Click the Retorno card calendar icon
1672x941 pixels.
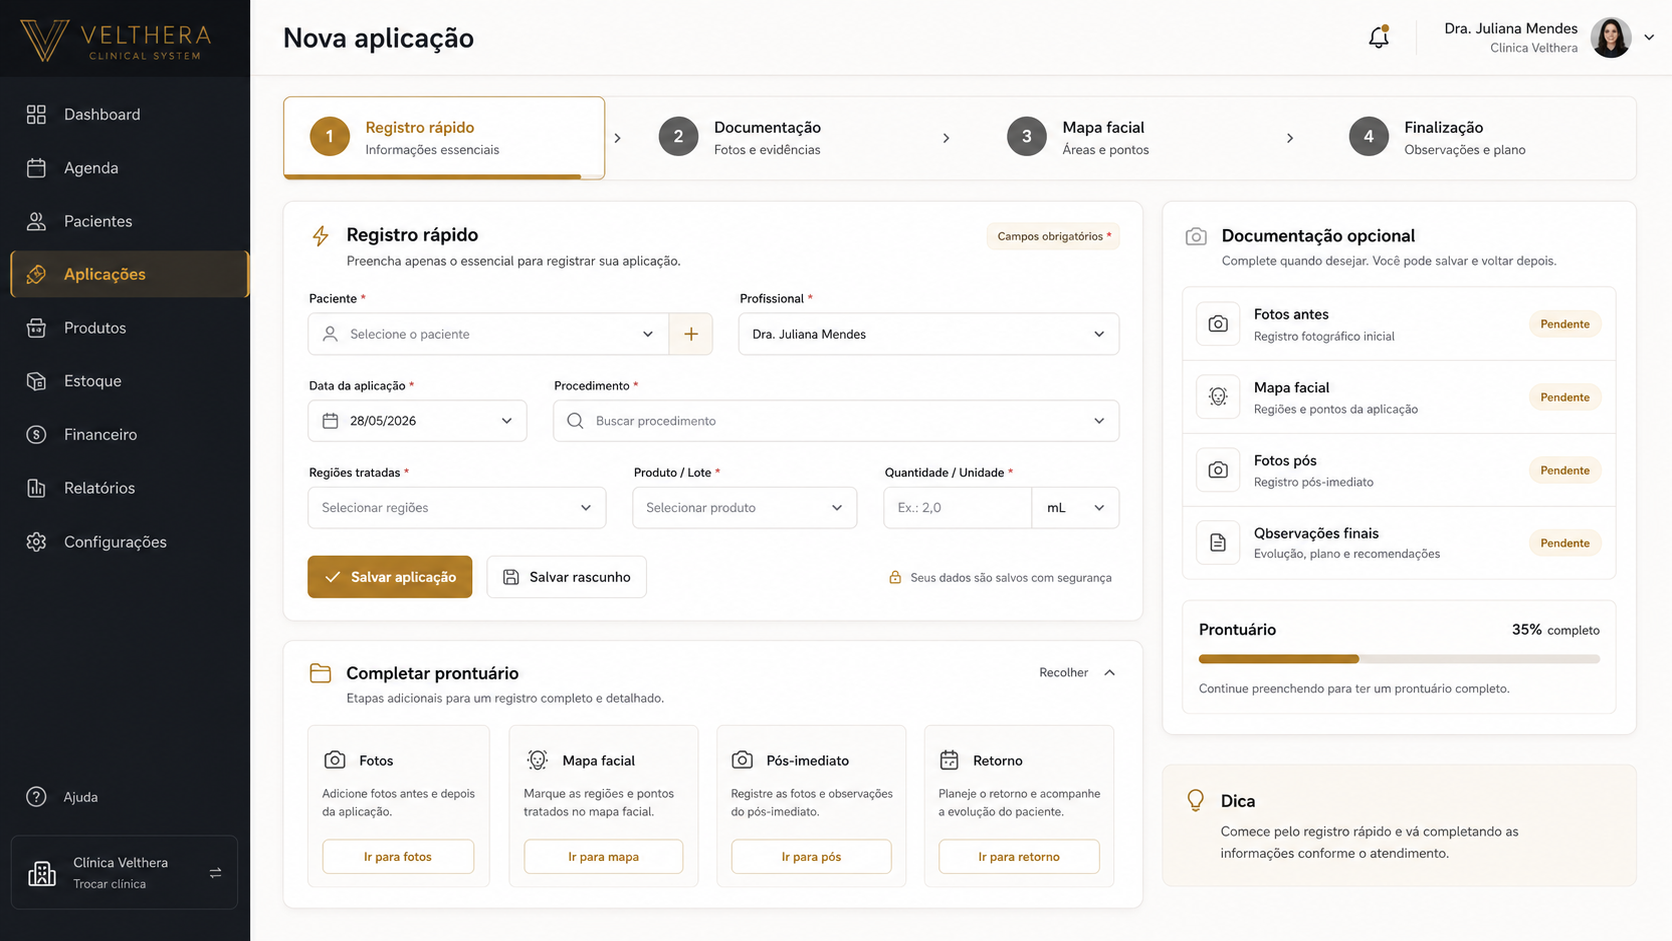coord(949,760)
